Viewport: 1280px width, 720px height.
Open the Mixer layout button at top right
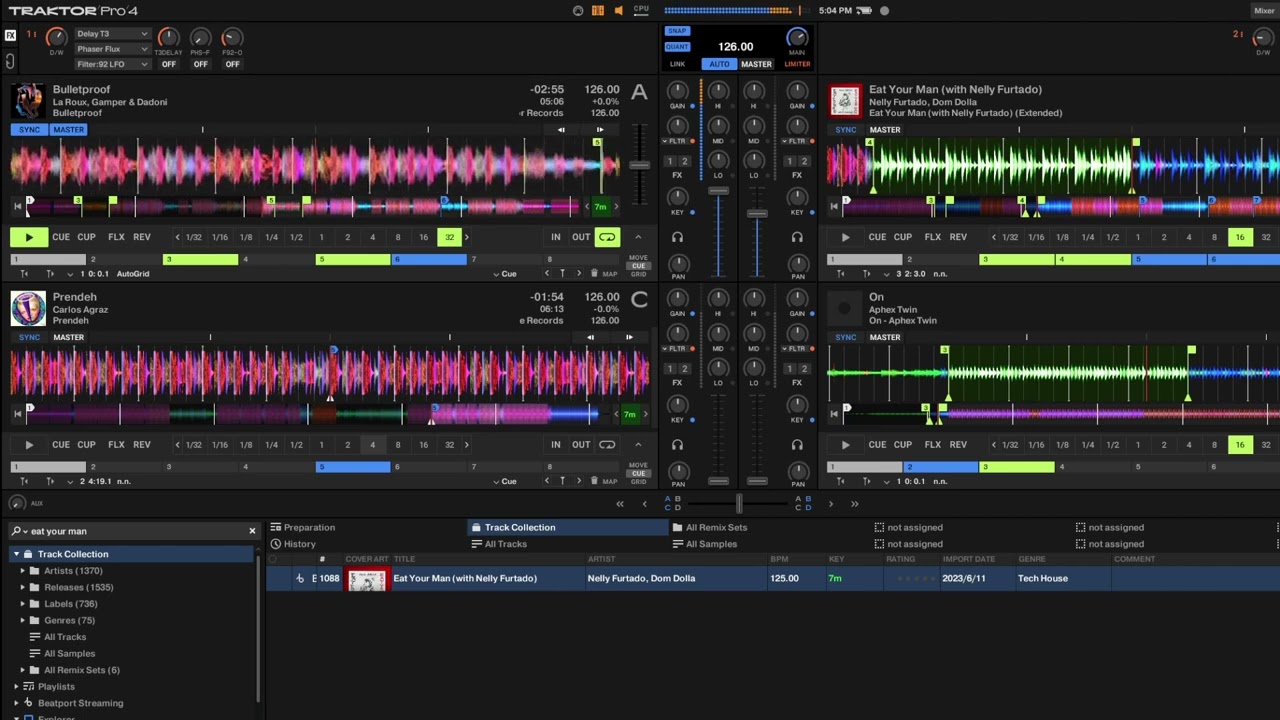click(1264, 11)
